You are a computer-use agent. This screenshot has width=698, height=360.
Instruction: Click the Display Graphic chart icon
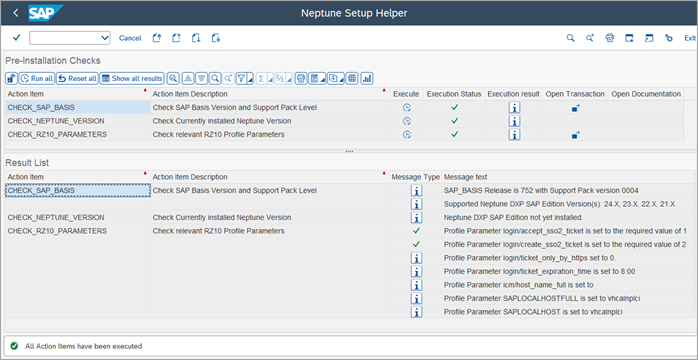367,79
